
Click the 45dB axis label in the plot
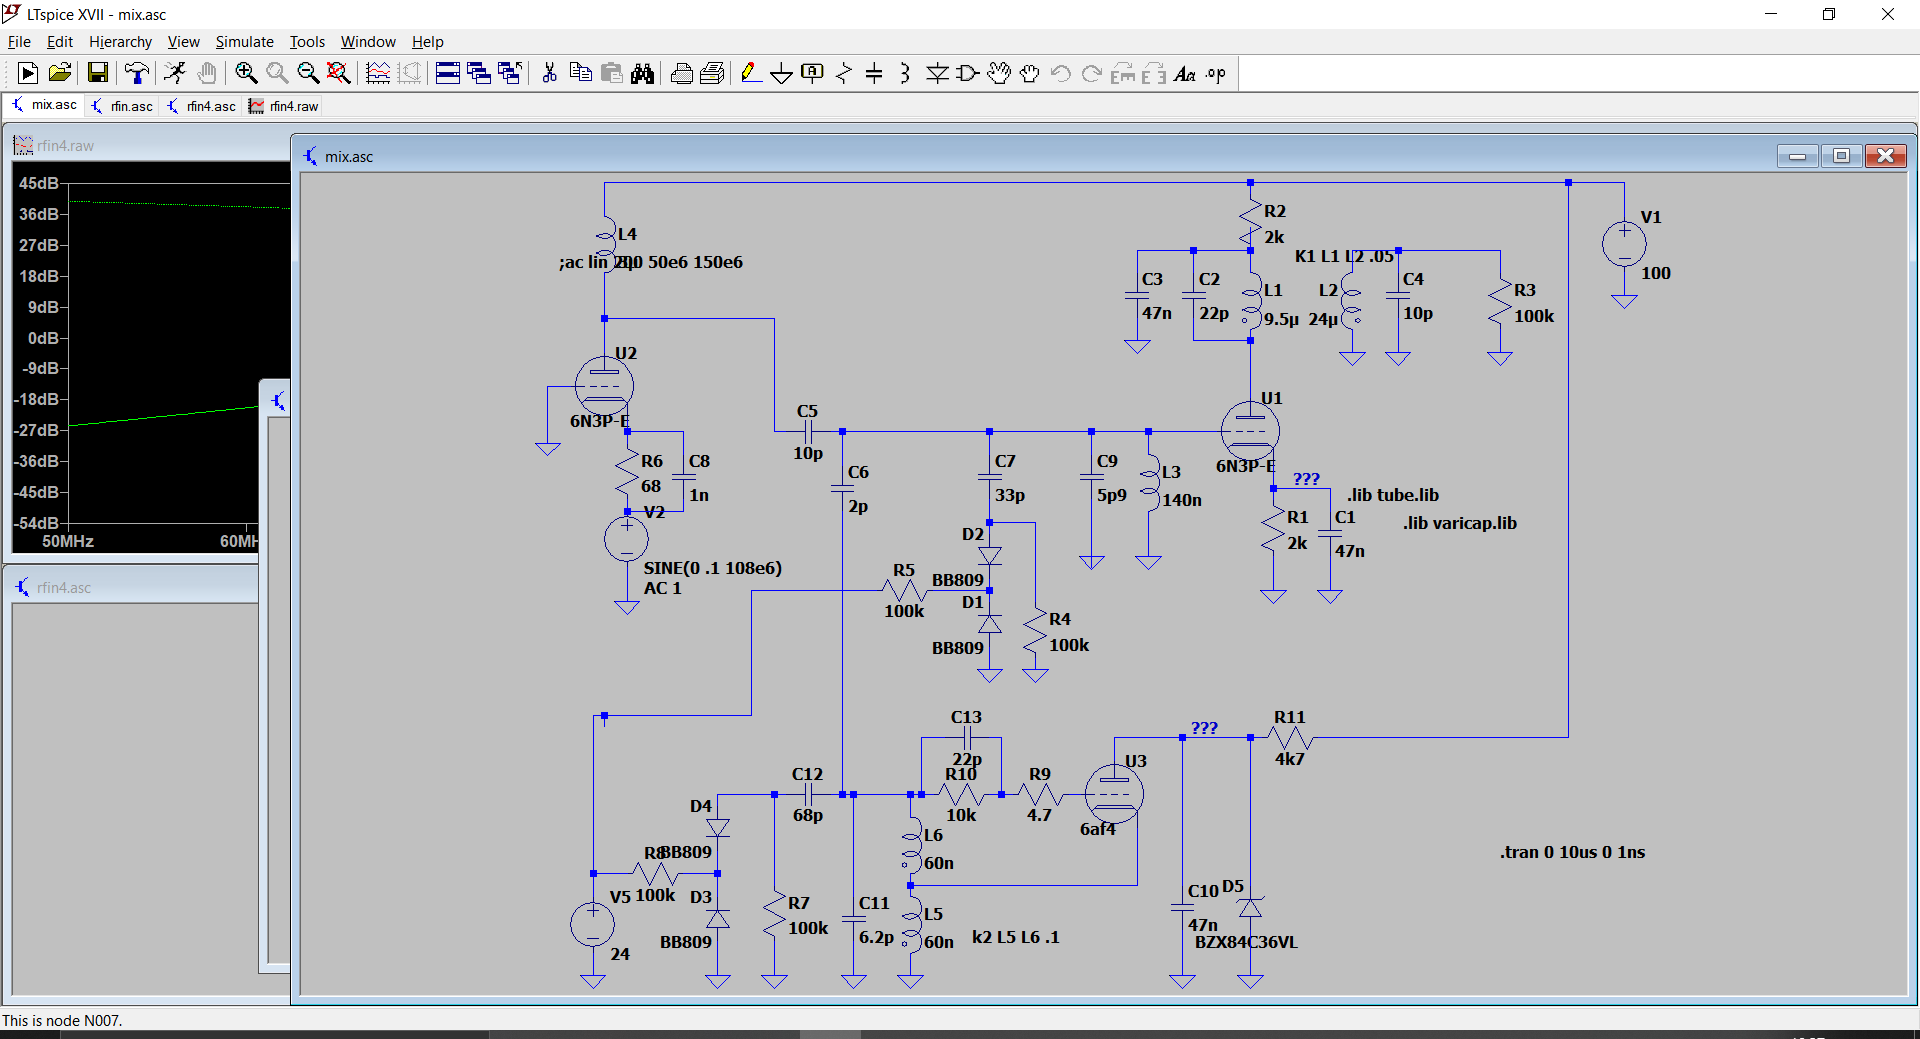(x=39, y=183)
